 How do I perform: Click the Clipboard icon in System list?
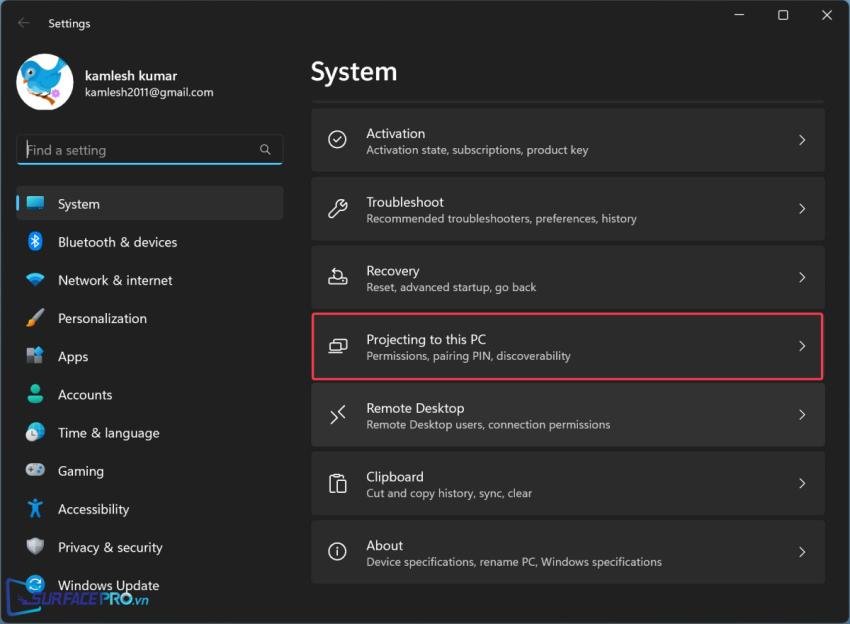point(338,484)
